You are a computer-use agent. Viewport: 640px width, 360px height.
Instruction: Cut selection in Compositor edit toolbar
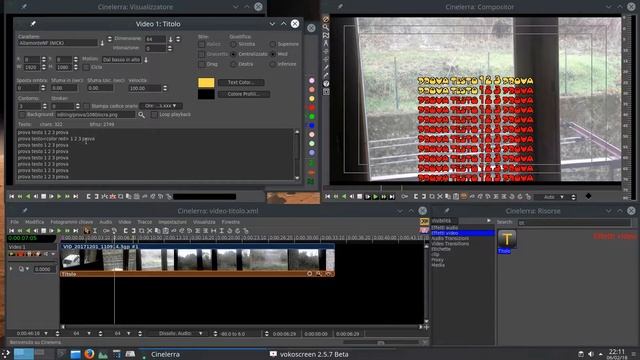click(440, 197)
